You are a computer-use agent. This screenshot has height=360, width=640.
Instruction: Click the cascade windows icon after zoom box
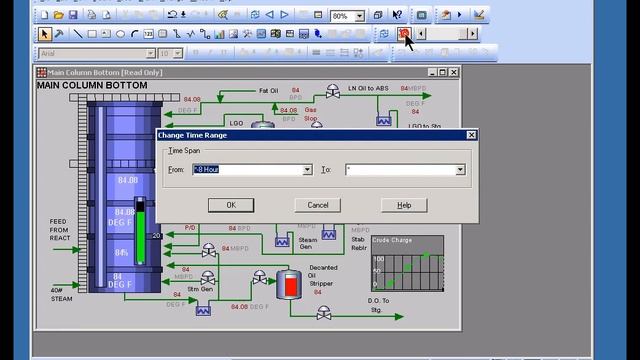click(378, 16)
